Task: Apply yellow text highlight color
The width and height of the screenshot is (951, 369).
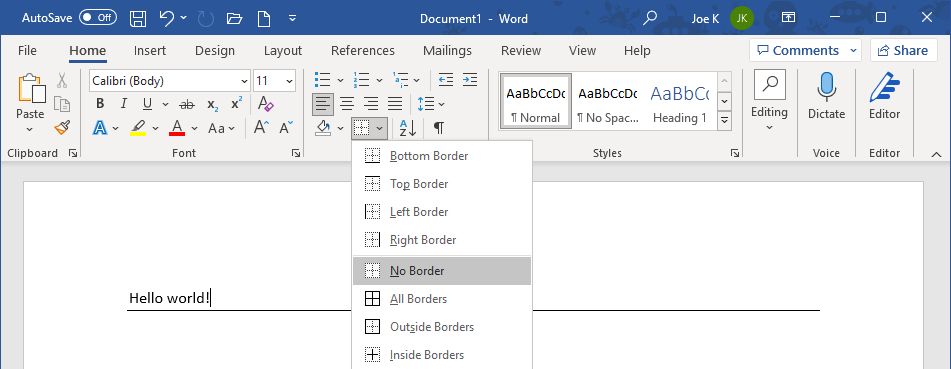Action: tap(138, 127)
